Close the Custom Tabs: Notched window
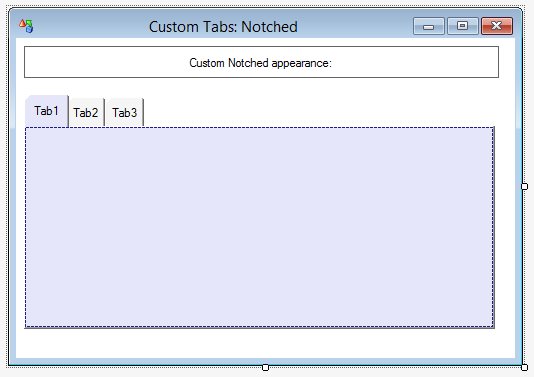The width and height of the screenshot is (534, 377). (x=497, y=26)
